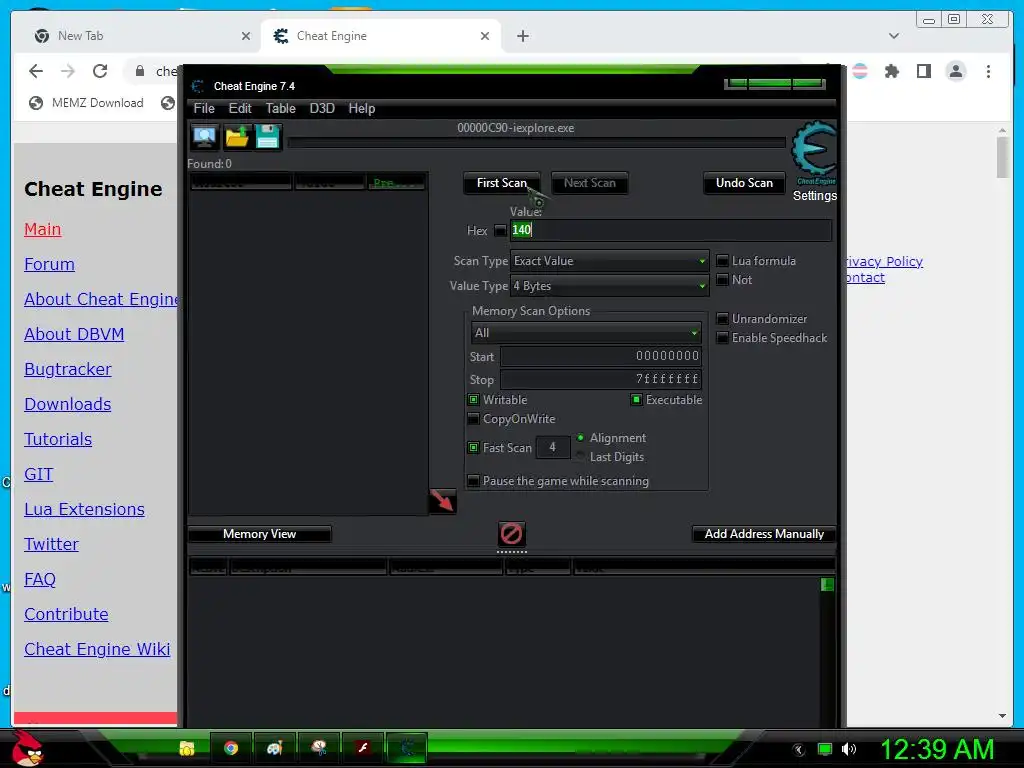Copy selected addresses with red arrow
1024x768 pixels.
tap(442, 501)
